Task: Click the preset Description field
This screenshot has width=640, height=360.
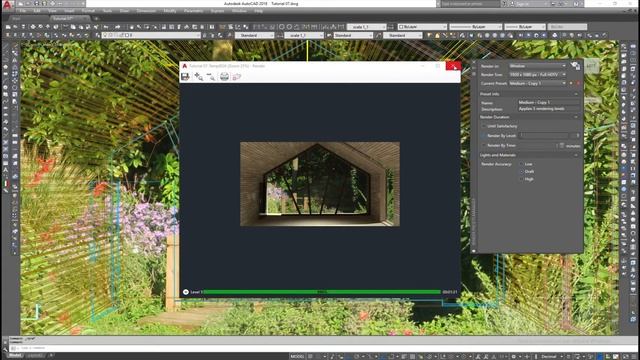Action: point(548,109)
